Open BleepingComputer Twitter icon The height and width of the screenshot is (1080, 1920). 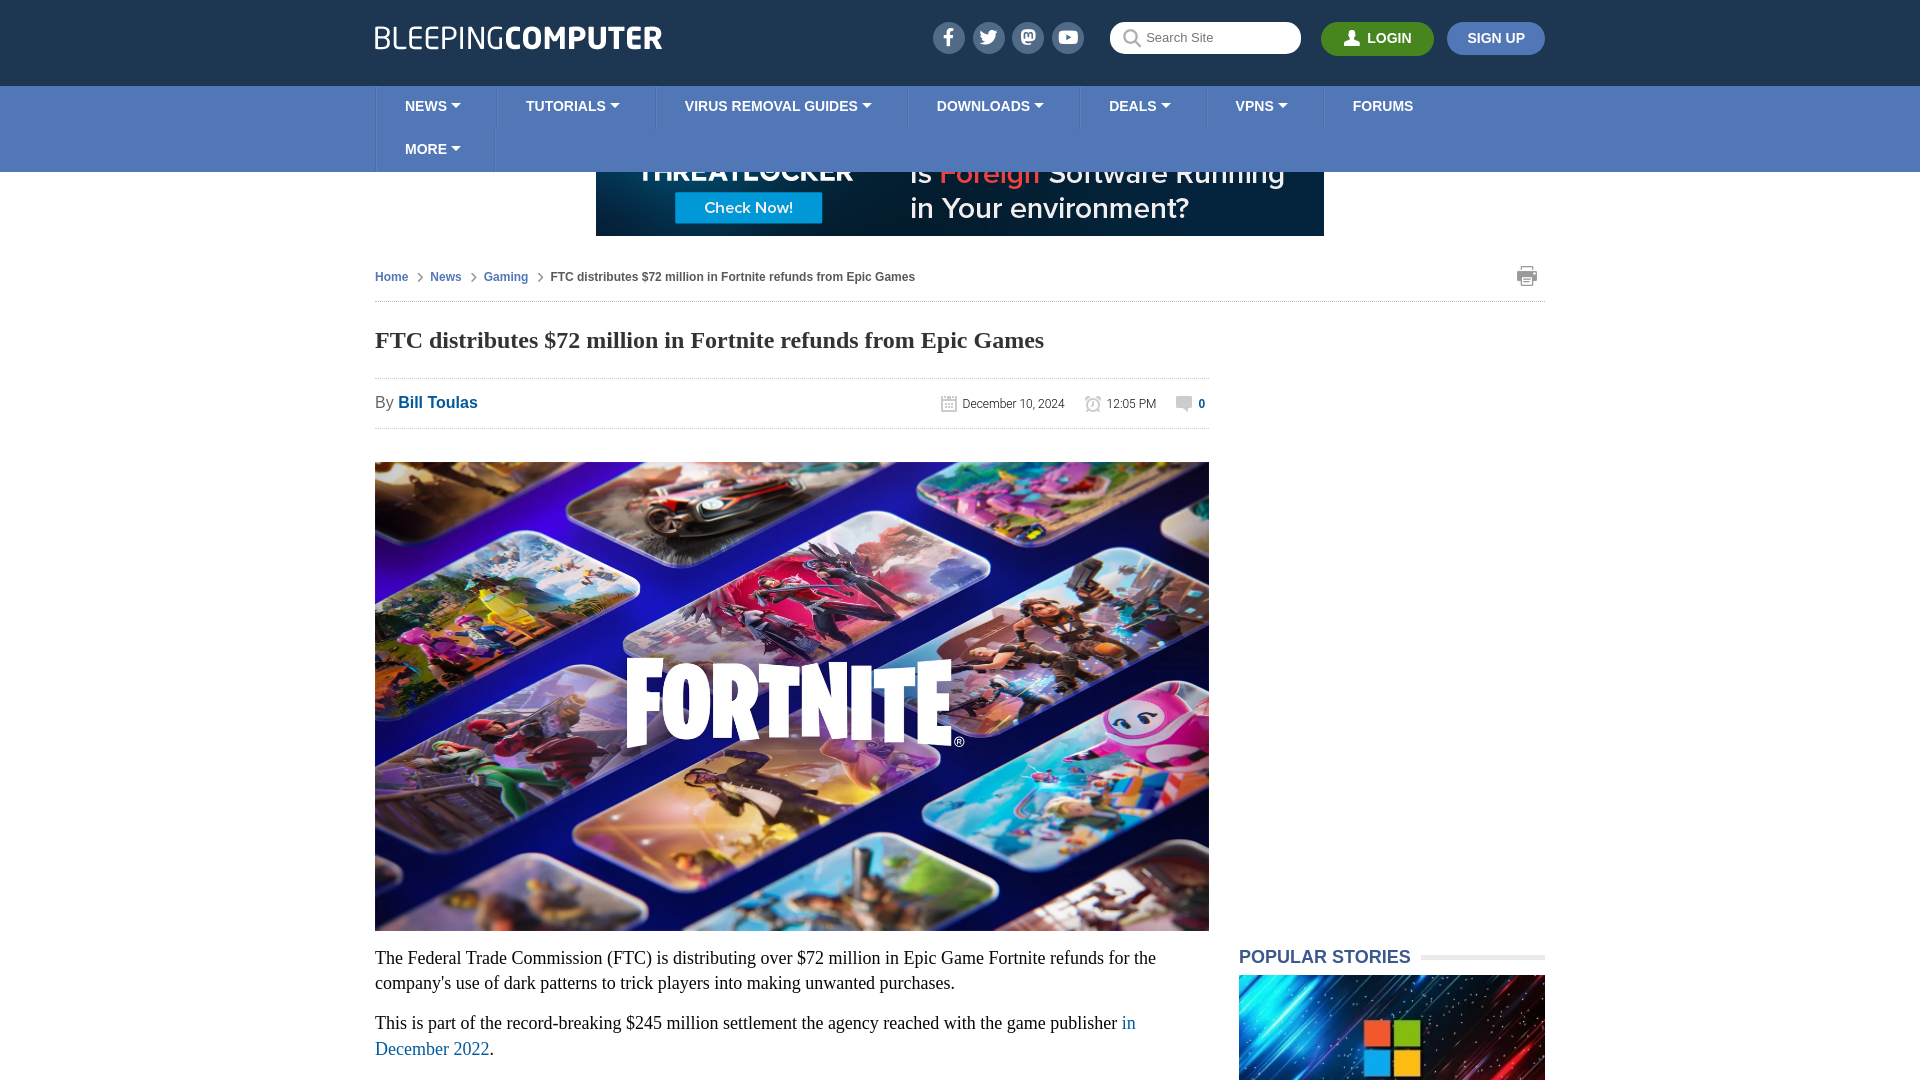(x=988, y=38)
